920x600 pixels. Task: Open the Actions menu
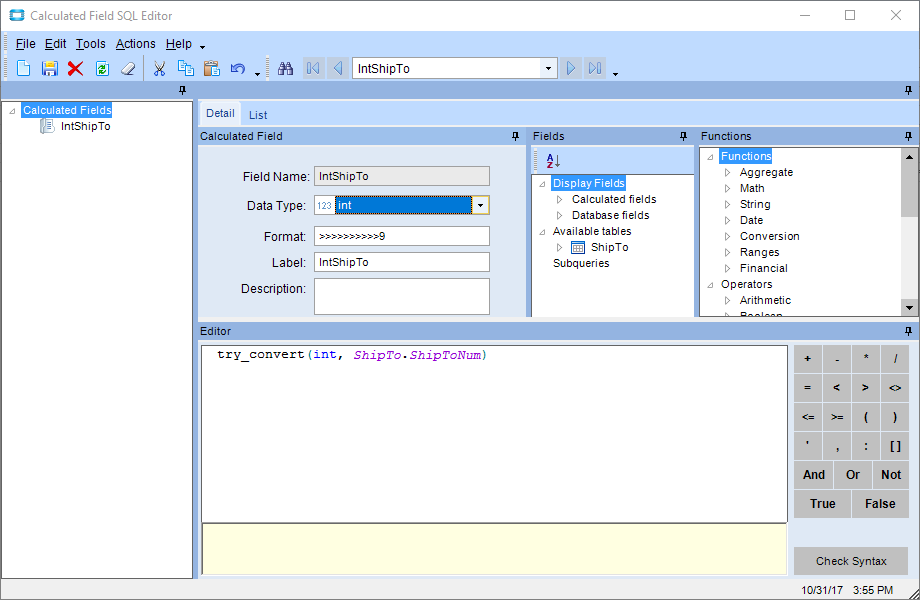tap(136, 44)
